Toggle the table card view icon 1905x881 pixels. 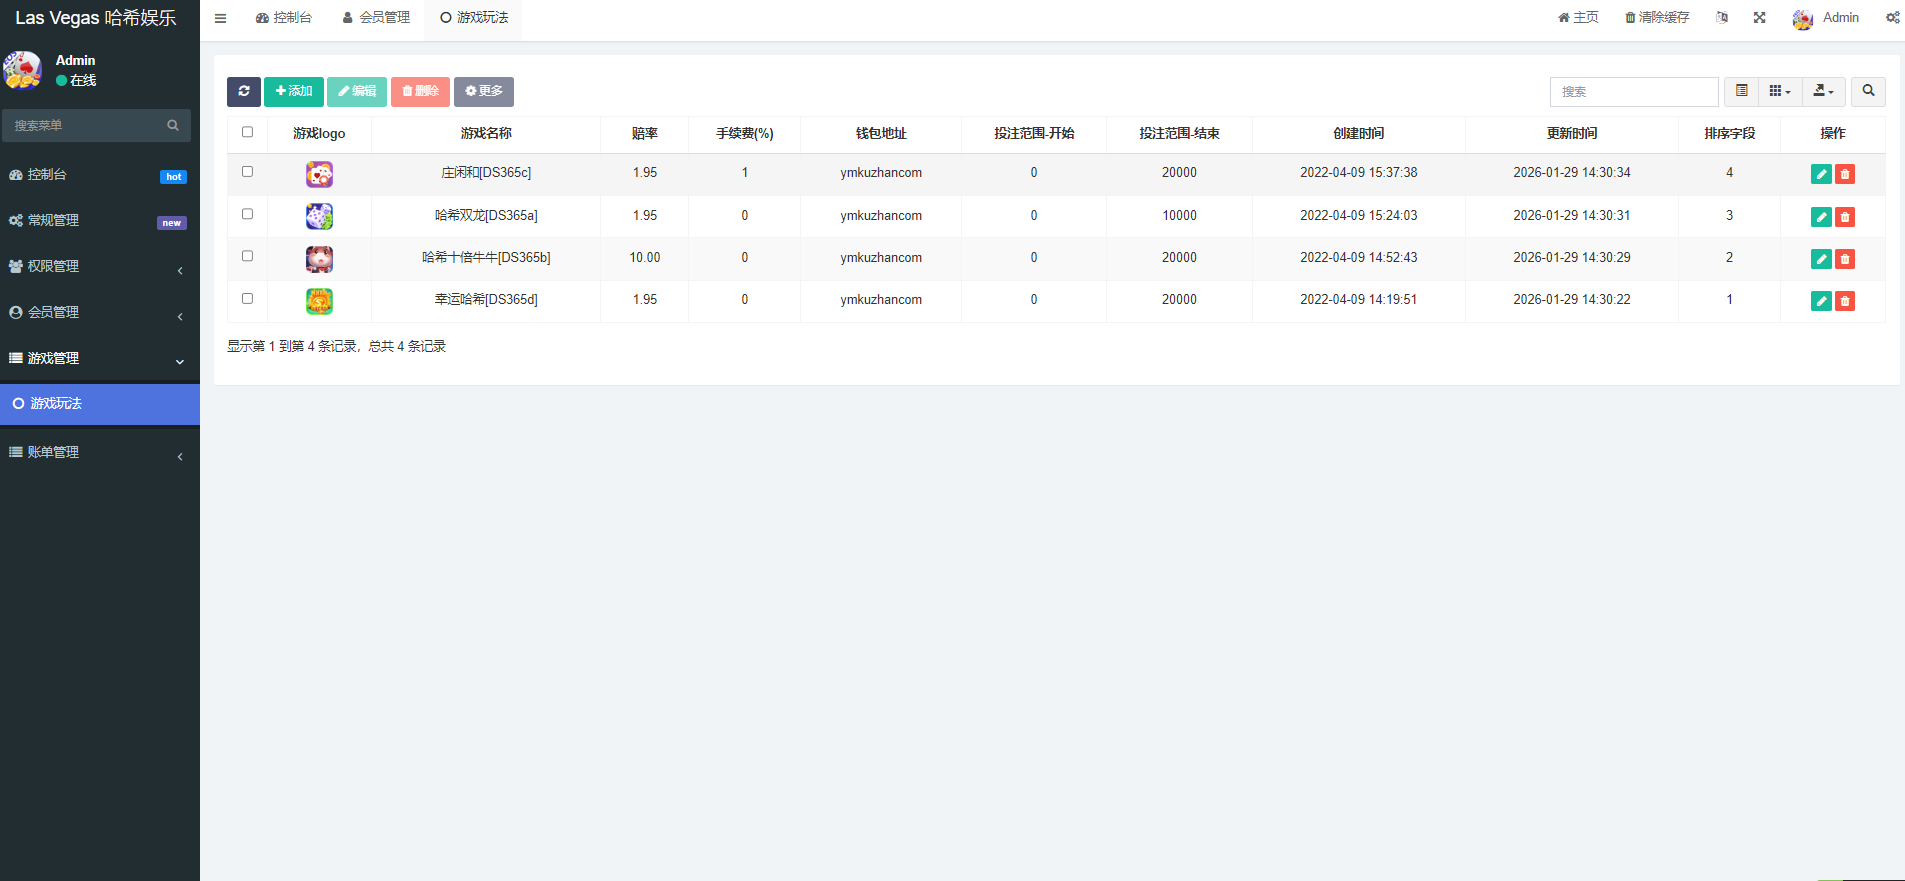(1741, 91)
